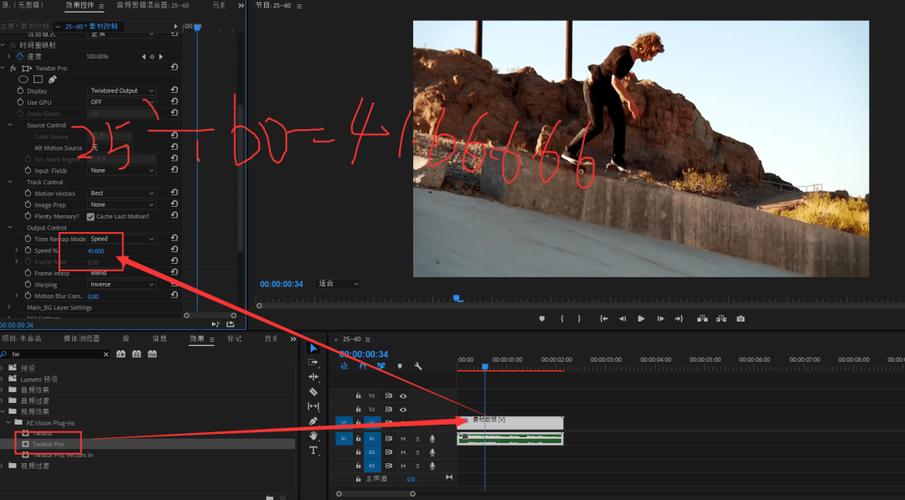
Task: Click the Accelerated Effects filter icon
Action: pyautogui.click(x=121, y=354)
